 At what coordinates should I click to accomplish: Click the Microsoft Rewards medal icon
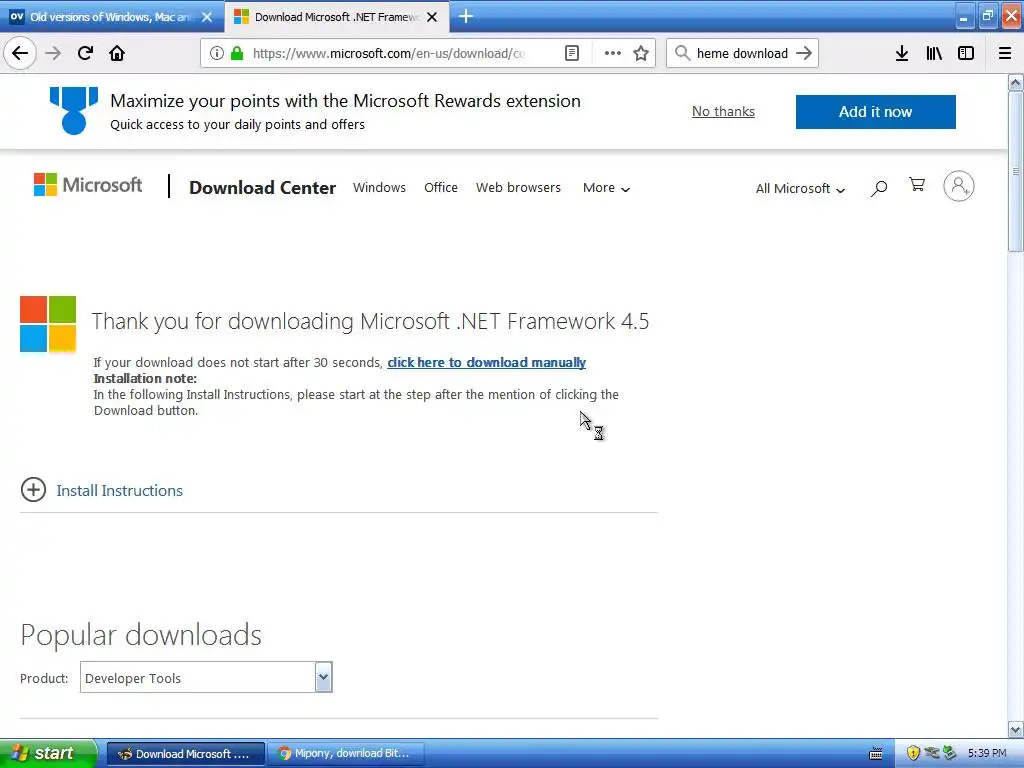(74, 110)
